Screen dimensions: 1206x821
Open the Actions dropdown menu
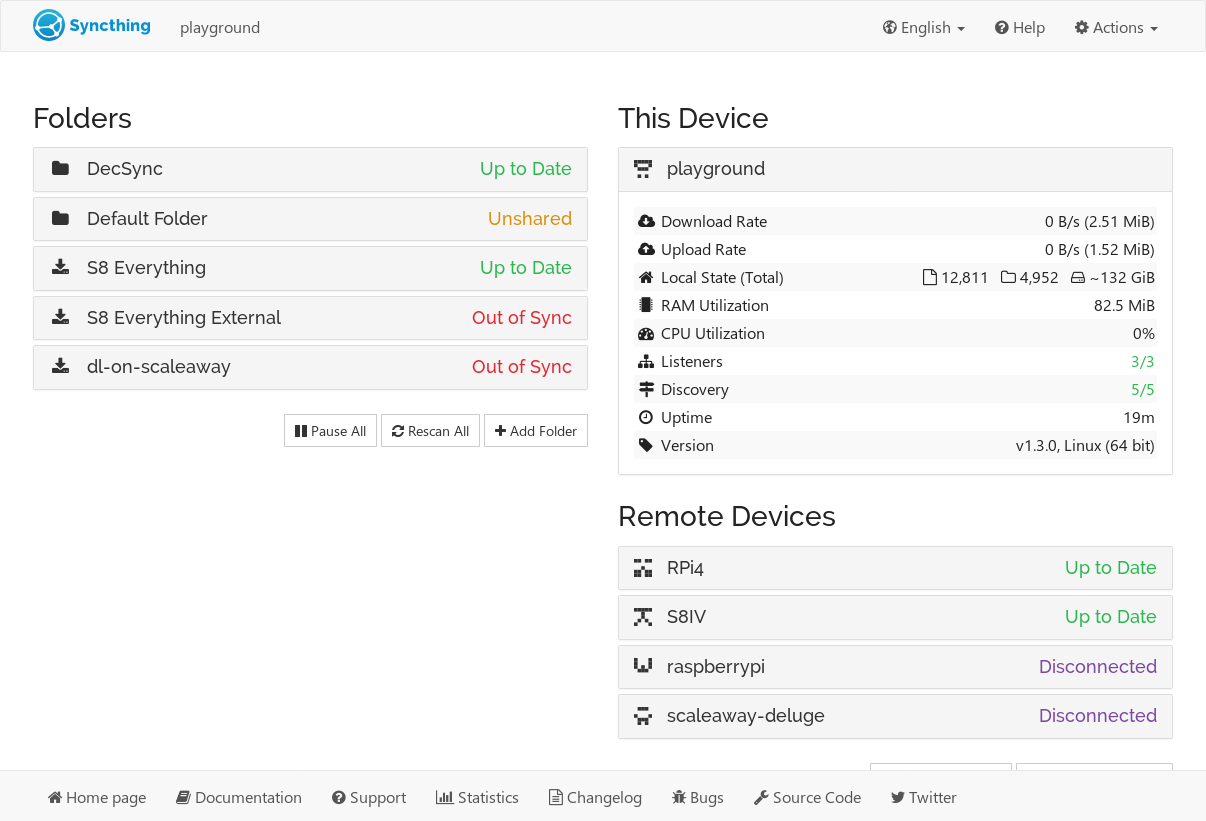click(1115, 28)
